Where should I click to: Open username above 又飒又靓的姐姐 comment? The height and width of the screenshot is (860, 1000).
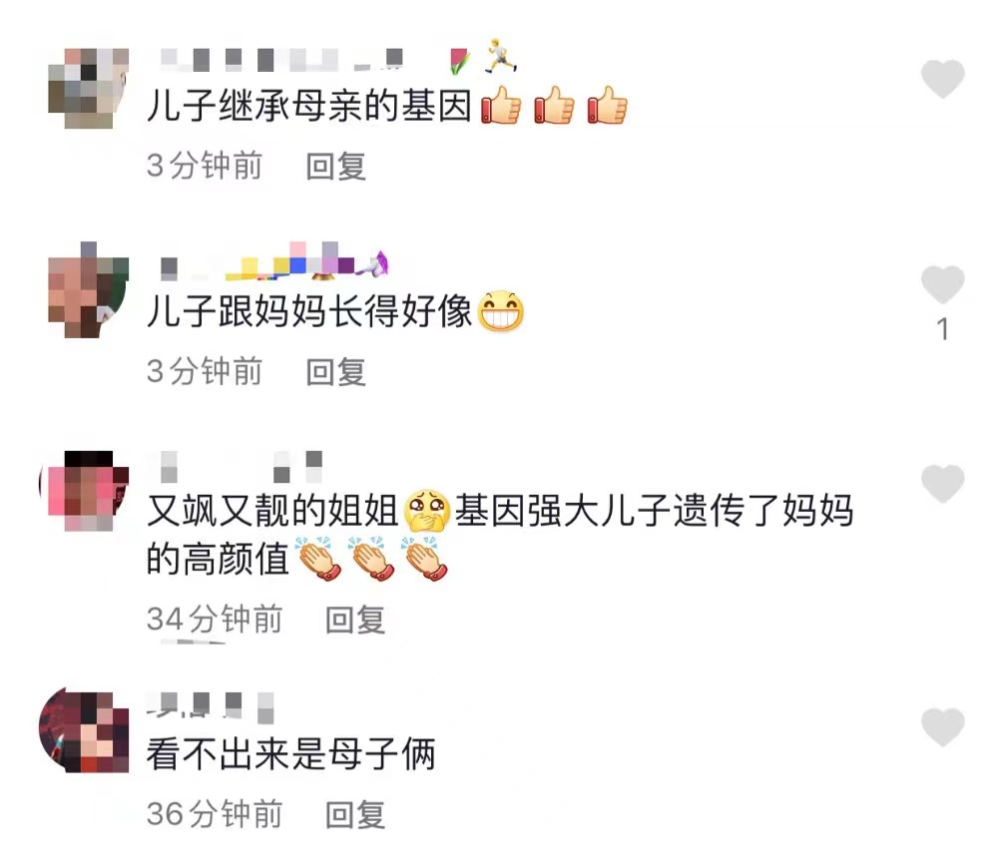(242, 466)
